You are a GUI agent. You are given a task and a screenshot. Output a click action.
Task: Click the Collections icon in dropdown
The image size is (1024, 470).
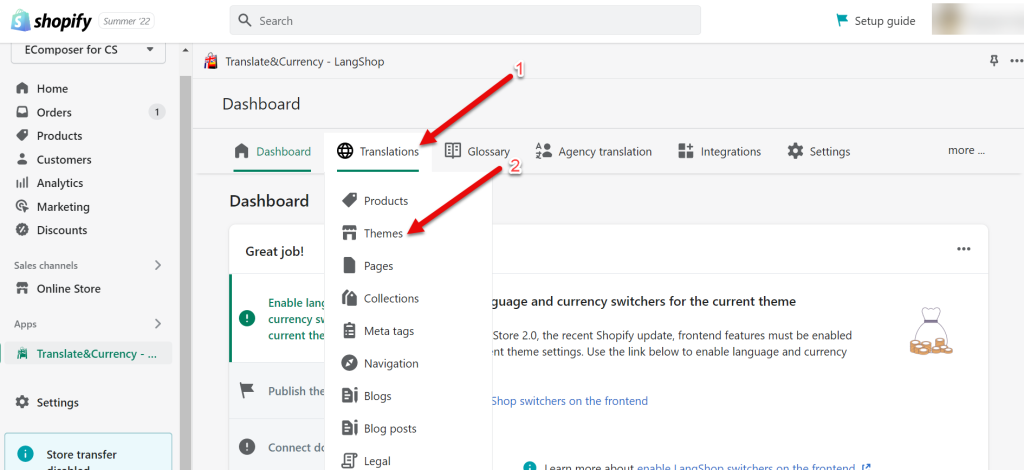coord(349,298)
